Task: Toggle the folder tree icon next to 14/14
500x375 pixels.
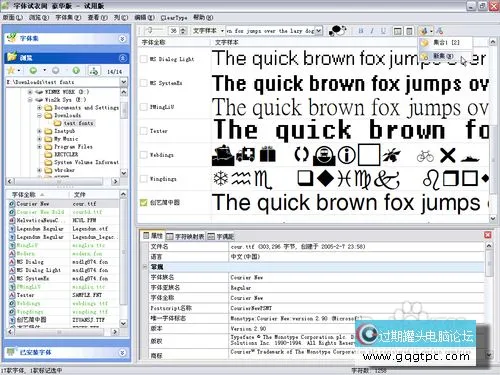Action: pyautogui.click(x=94, y=71)
